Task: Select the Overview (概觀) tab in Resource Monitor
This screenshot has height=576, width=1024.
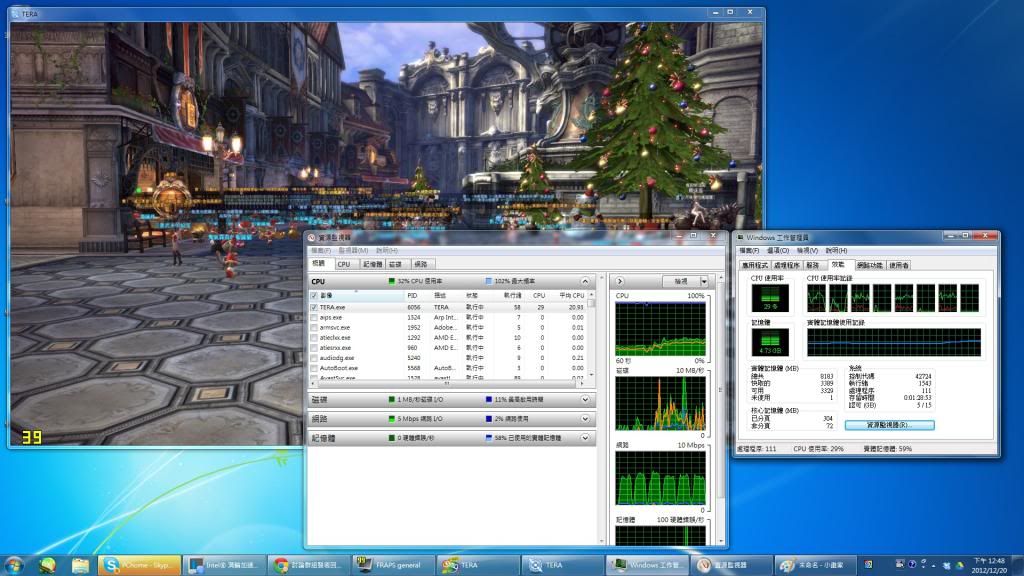Action: click(x=319, y=263)
